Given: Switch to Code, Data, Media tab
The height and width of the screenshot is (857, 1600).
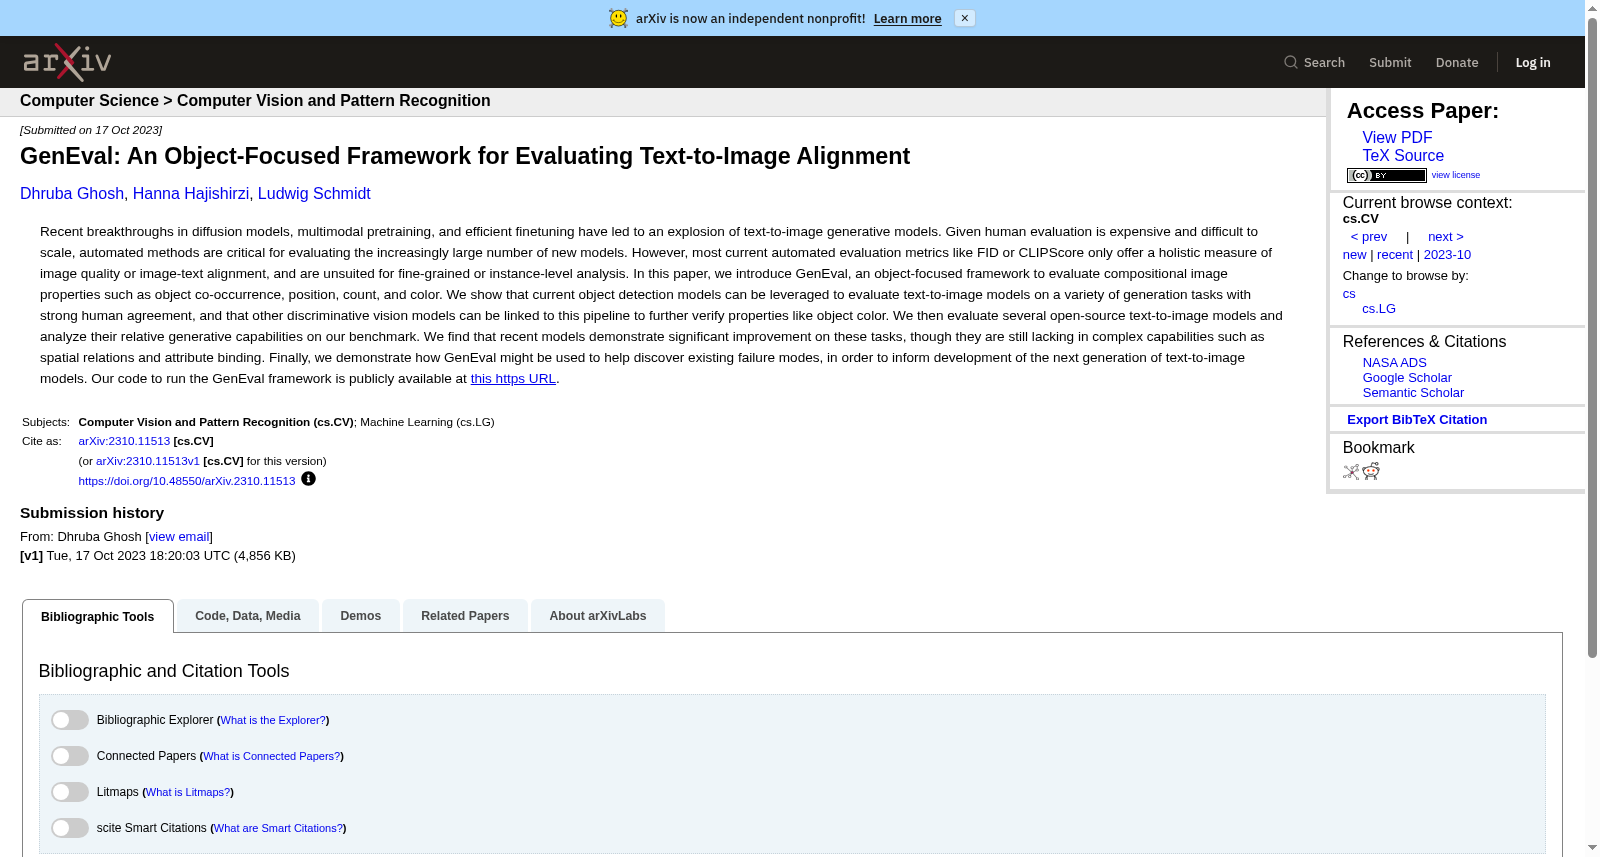Looking at the screenshot, I should 248,616.
